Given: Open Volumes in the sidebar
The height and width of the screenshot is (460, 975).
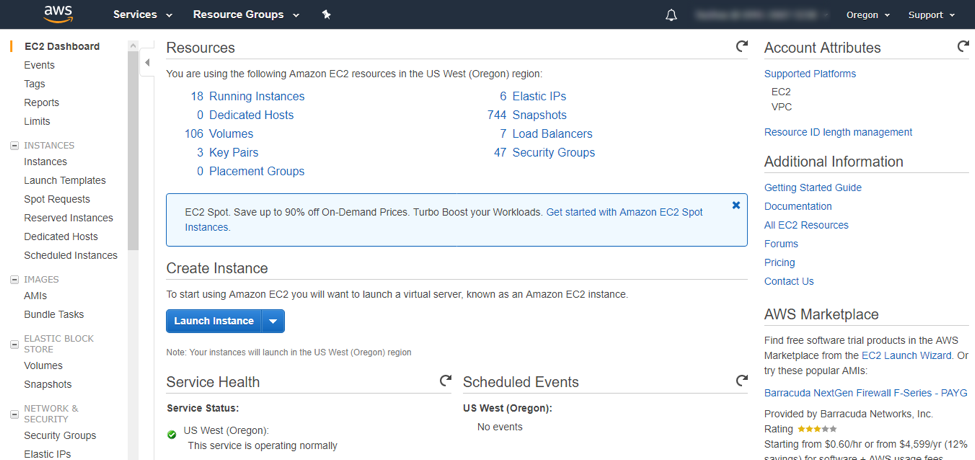Looking at the screenshot, I should pyautogui.click(x=43, y=365).
